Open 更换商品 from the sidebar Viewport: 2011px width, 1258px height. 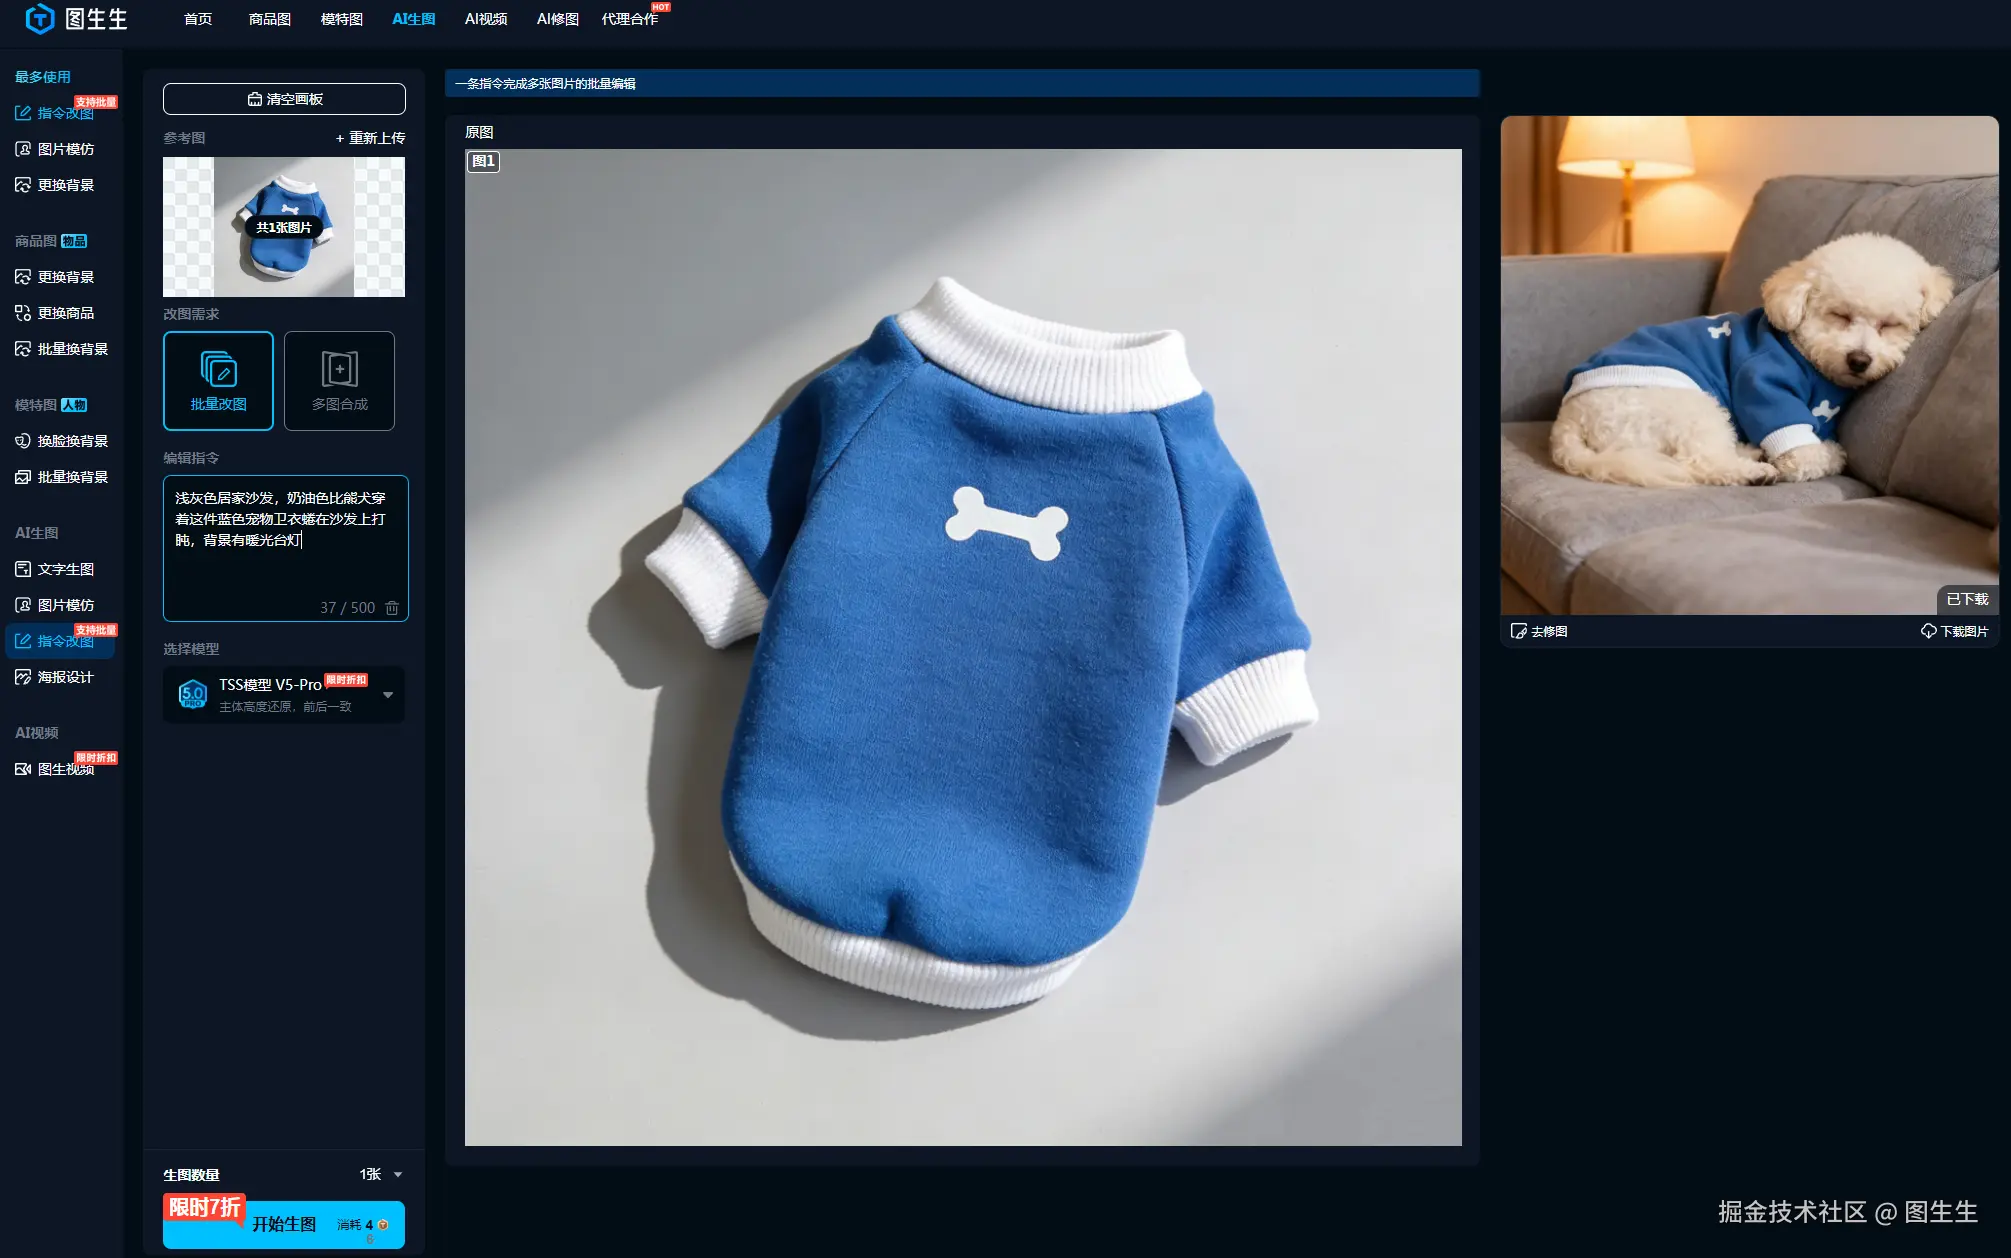coord(65,313)
